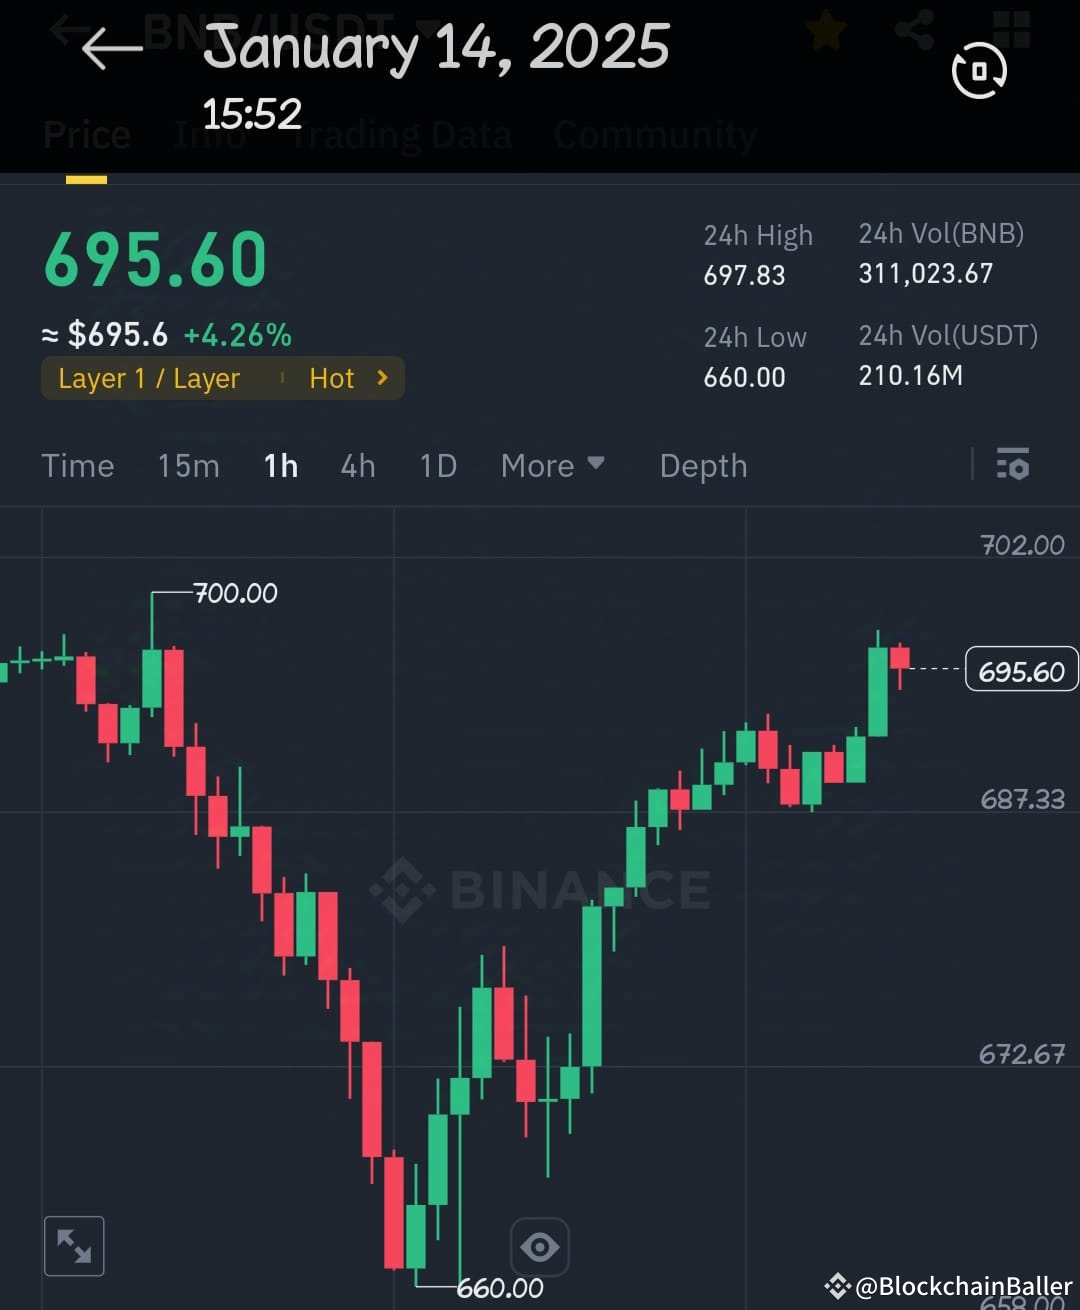Open order book with the Depth view
The height and width of the screenshot is (1310, 1080).
tap(702, 465)
